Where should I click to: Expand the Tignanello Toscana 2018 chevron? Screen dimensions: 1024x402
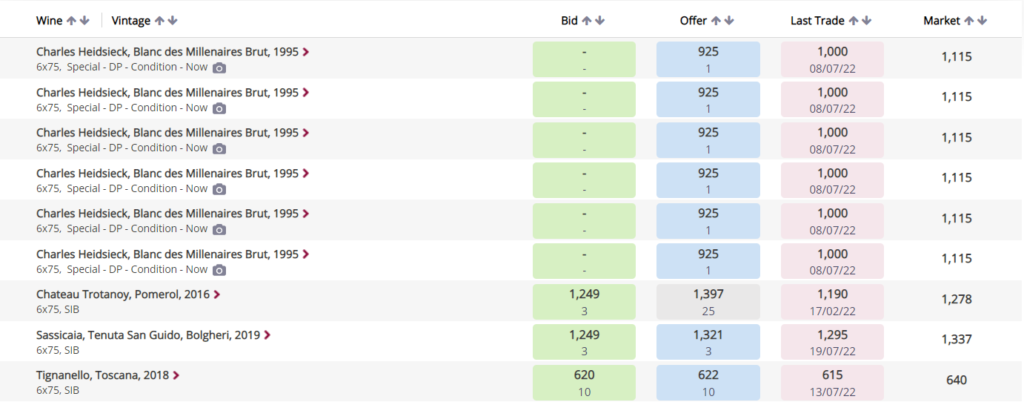point(176,375)
